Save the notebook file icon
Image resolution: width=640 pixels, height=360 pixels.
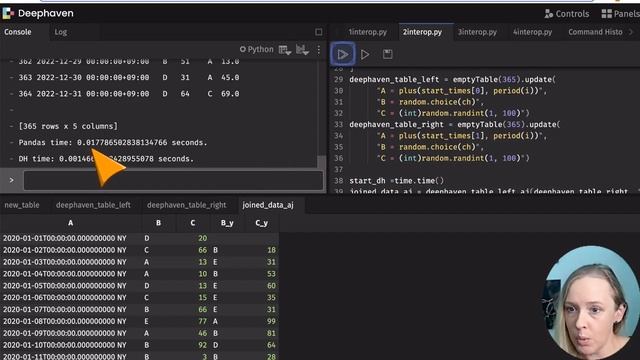[x=387, y=54]
